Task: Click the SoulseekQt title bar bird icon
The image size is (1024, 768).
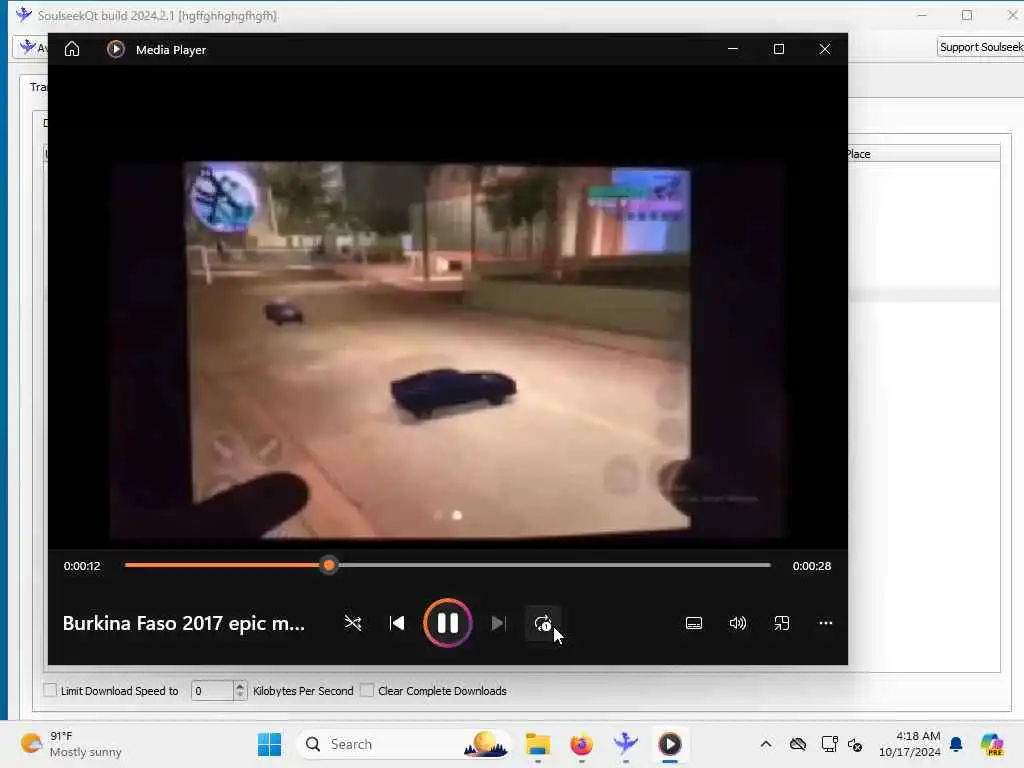Action: [x=24, y=15]
